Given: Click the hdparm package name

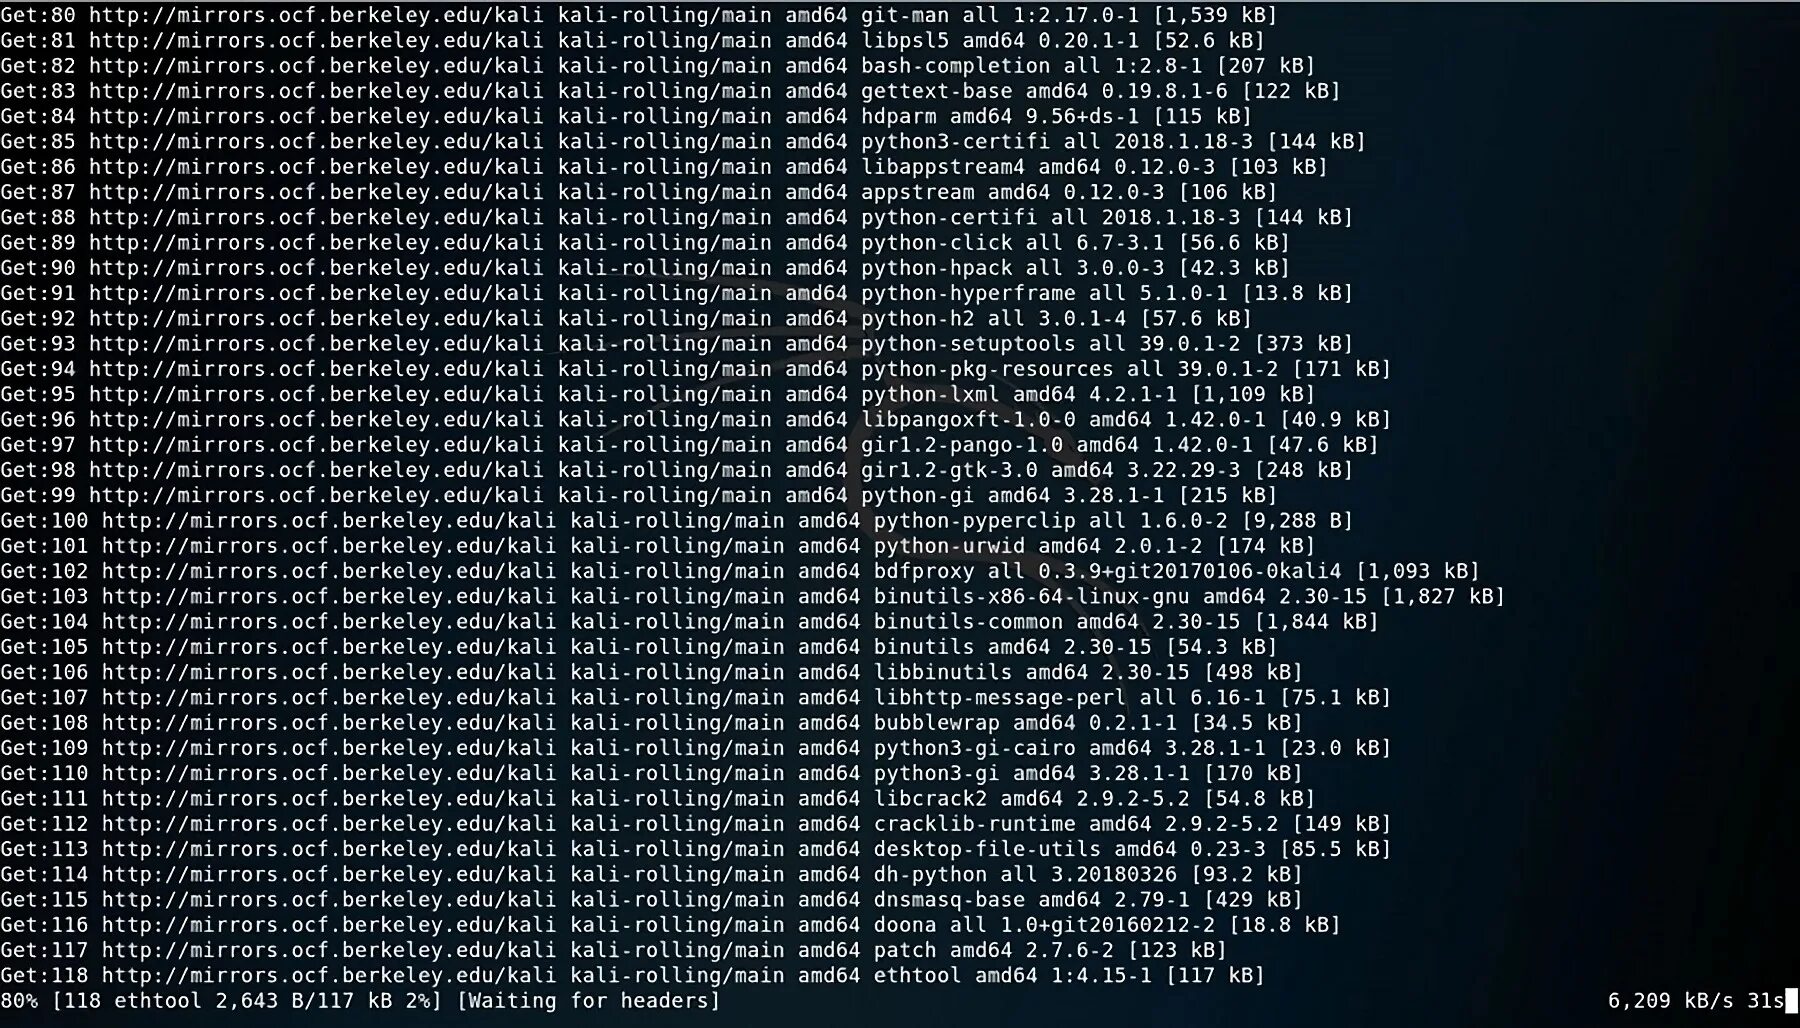Looking at the screenshot, I should (x=899, y=116).
